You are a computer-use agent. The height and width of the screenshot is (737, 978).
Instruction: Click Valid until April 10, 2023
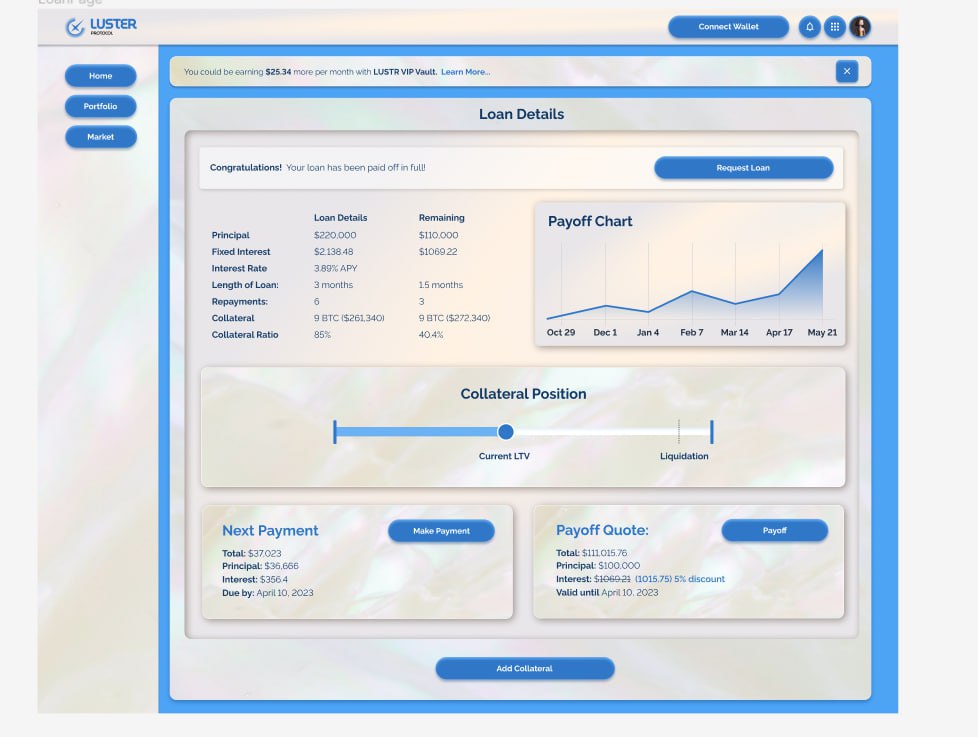tap(607, 592)
